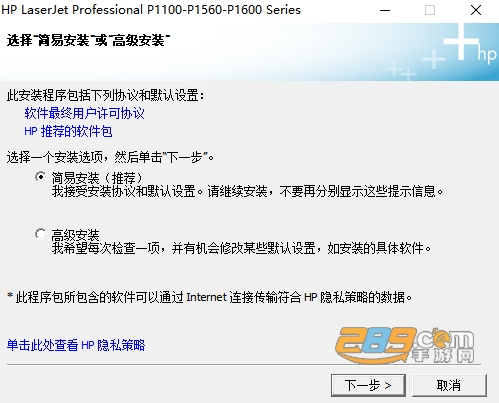The width and height of the screenshot is (499, 403).
Task: Open the HP 推荐的软件包 link
Action: [x=68, y=131]
